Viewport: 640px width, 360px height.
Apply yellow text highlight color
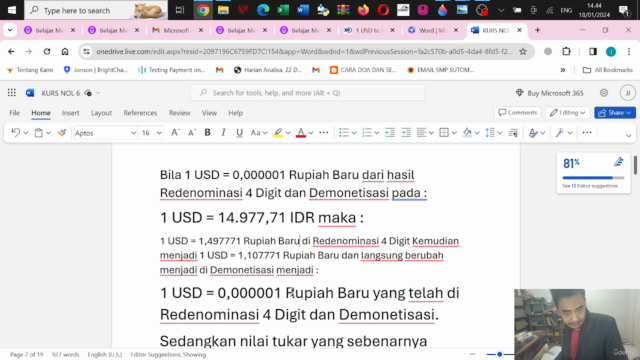278,133
